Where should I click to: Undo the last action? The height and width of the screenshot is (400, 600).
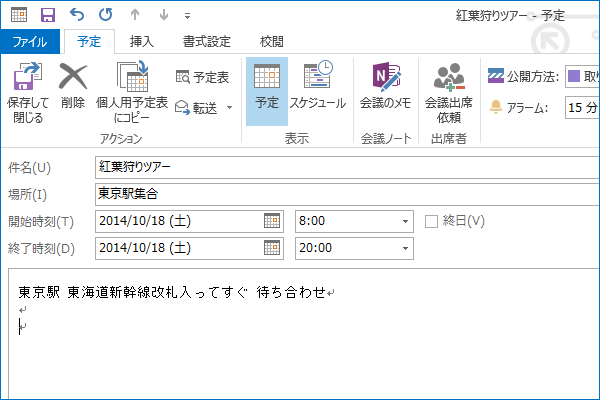(x=77, y=15)
